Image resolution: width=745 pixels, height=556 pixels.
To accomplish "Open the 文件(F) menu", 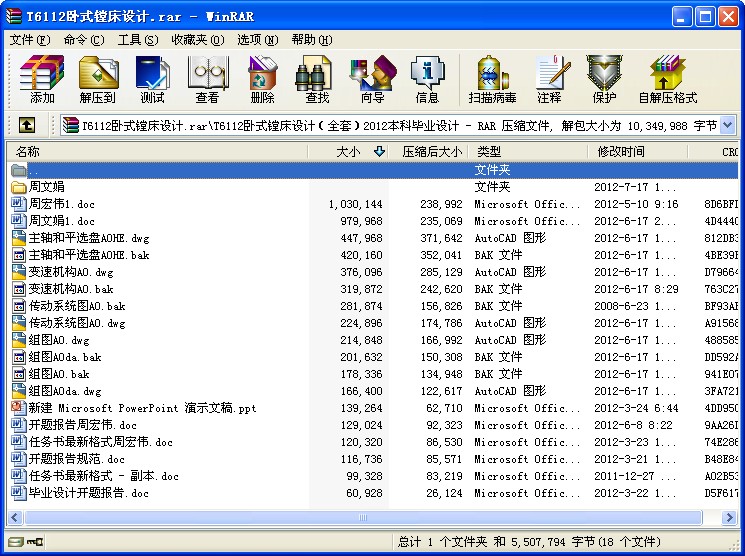I will point(29,40).
